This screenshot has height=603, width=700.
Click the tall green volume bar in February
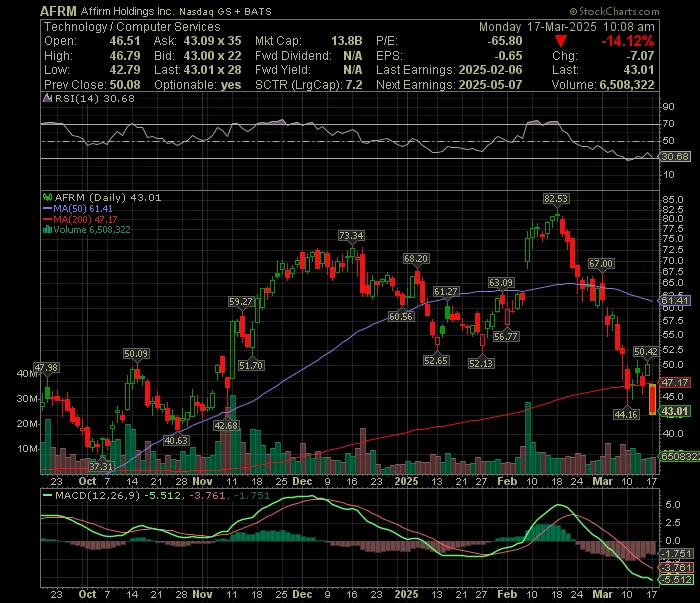tap(528, 438)
